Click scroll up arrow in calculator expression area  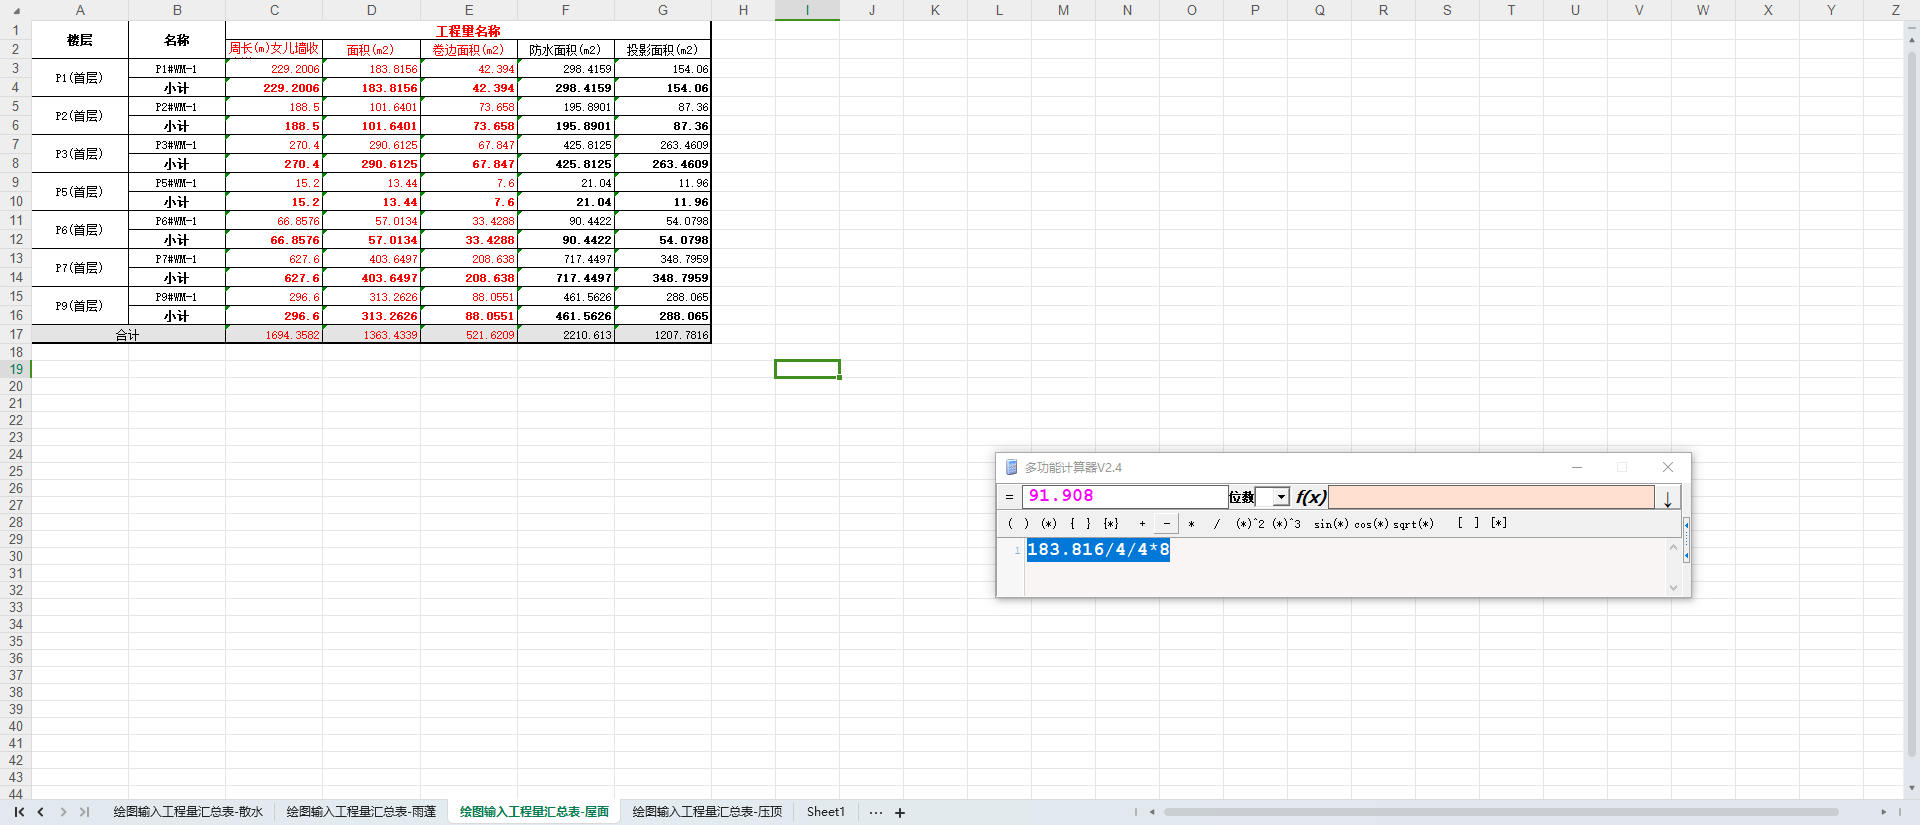(1673, 548)
